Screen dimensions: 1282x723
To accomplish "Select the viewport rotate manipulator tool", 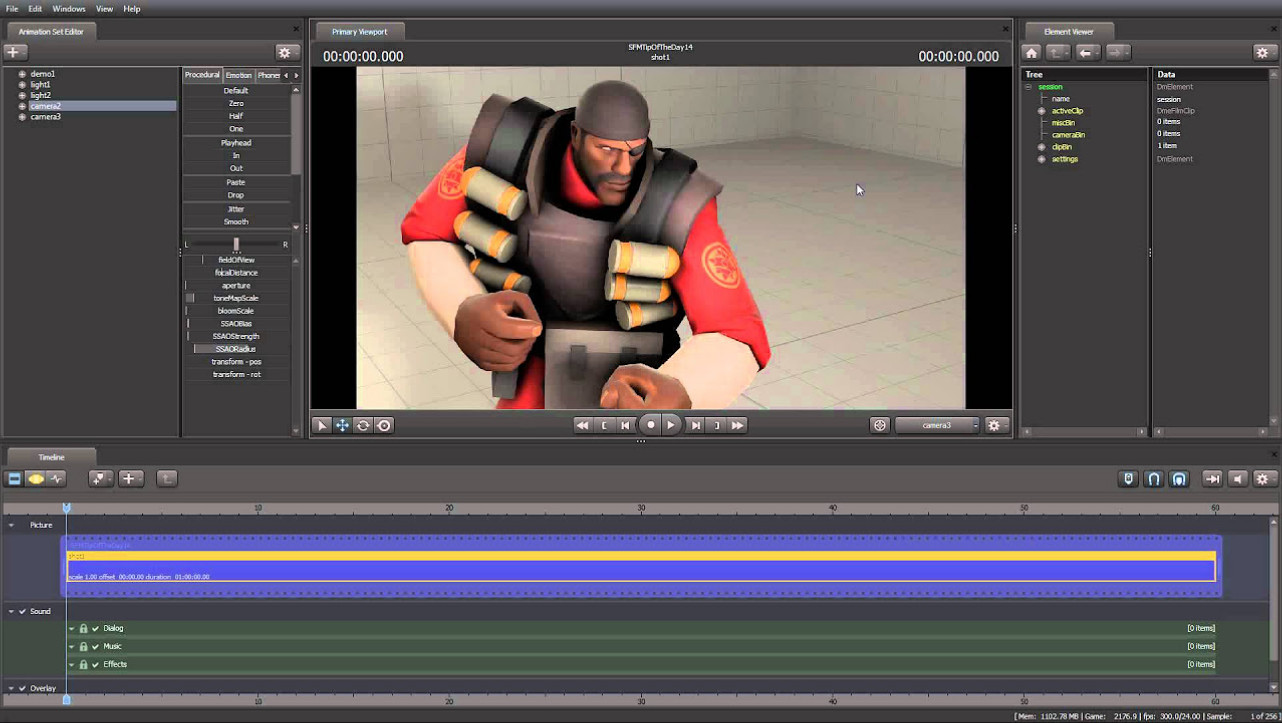I will click(x=363, y=425).
